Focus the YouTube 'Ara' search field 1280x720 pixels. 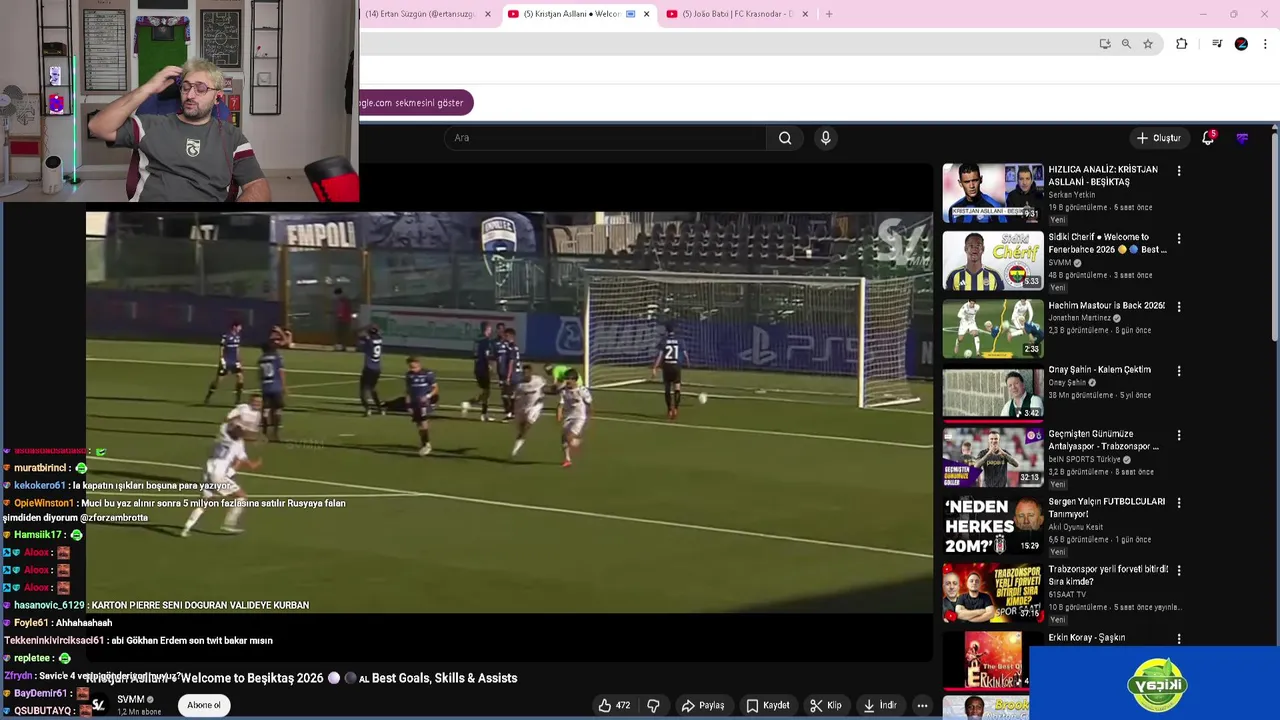point(605,138)
